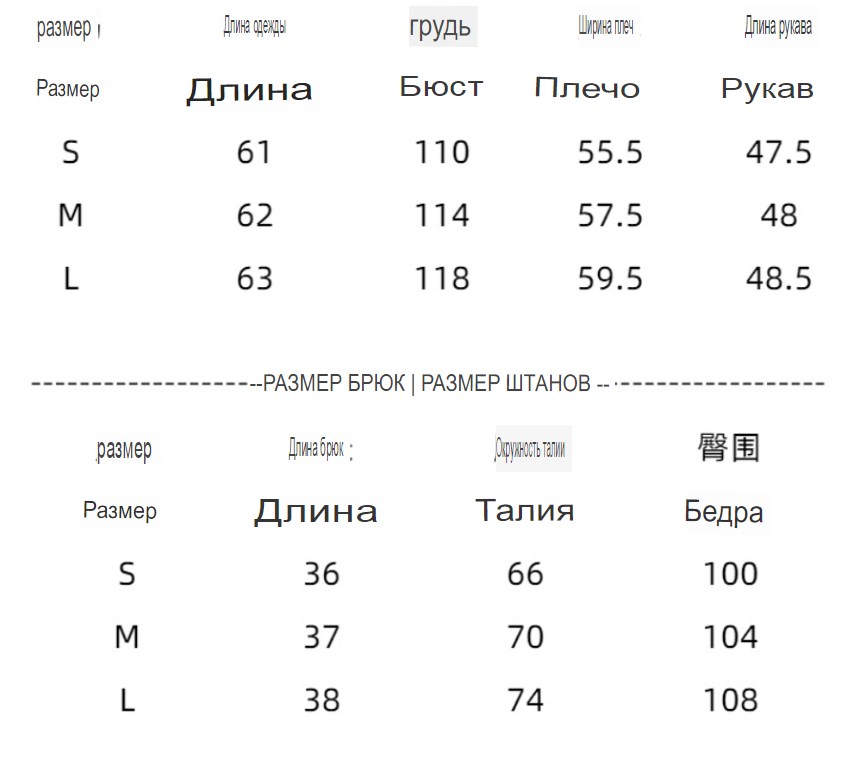Select size L in the pants table
Viewport: 854px width, 757px height.
pos(127,700)
